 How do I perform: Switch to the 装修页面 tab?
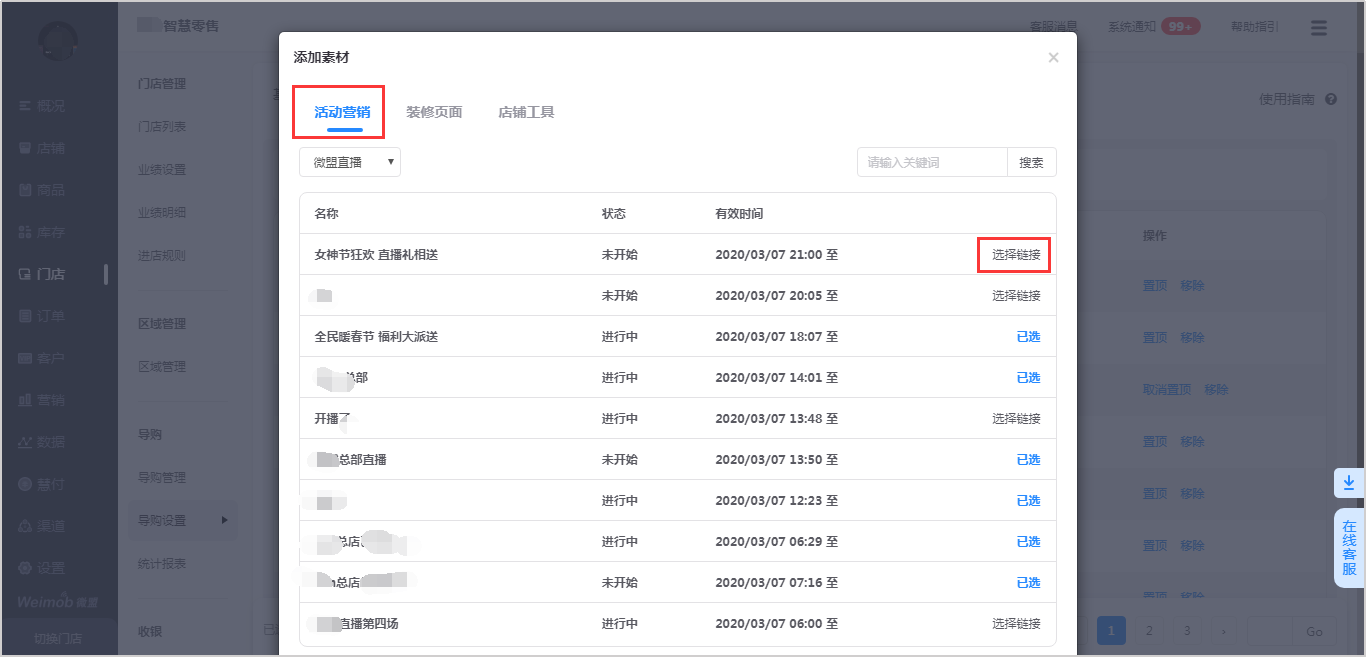coord(434,112)
